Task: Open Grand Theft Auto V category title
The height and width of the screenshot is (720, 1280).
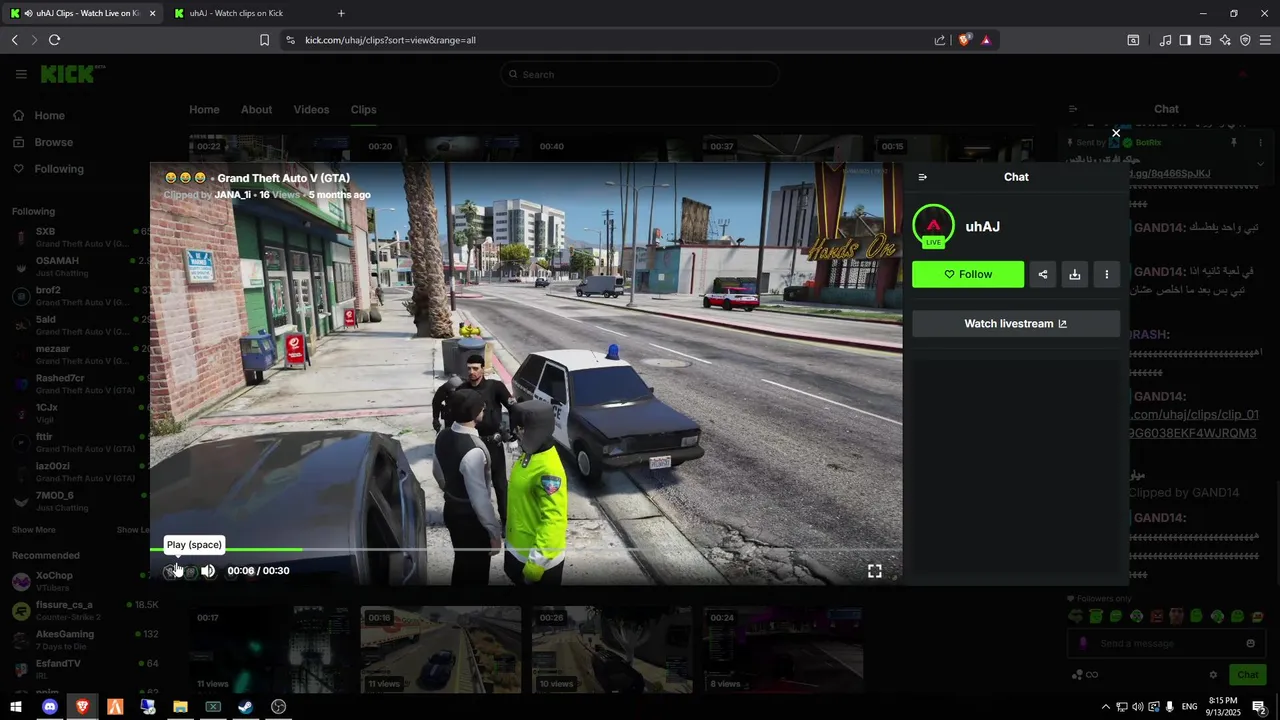Action: pyautogui.click(x=283, y=178)
